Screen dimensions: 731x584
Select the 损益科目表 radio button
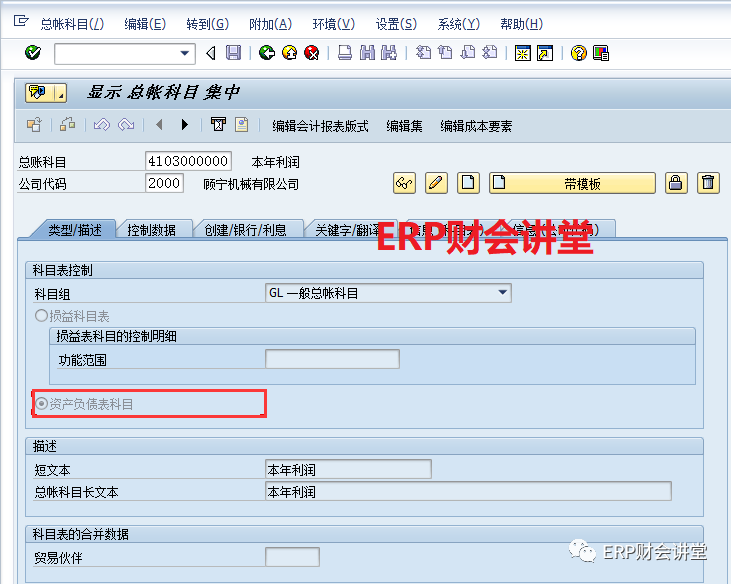pos(42,316)
